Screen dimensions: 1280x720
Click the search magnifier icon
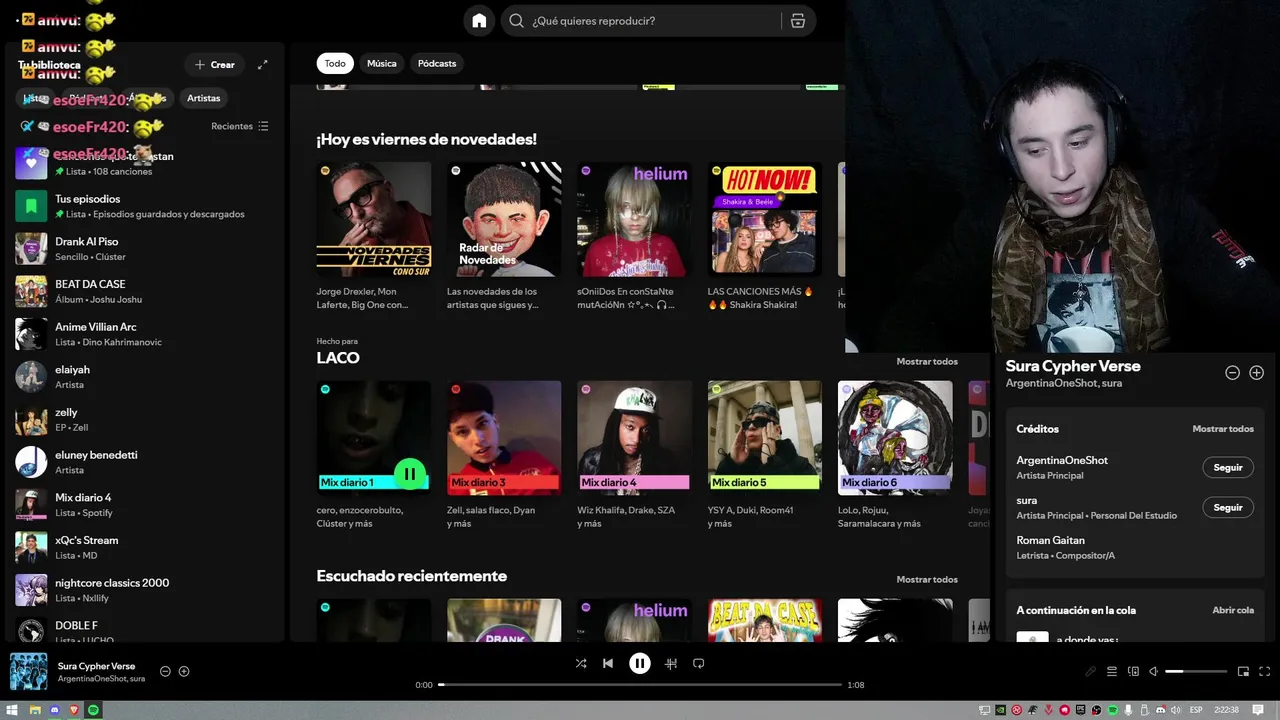point(516,21)
